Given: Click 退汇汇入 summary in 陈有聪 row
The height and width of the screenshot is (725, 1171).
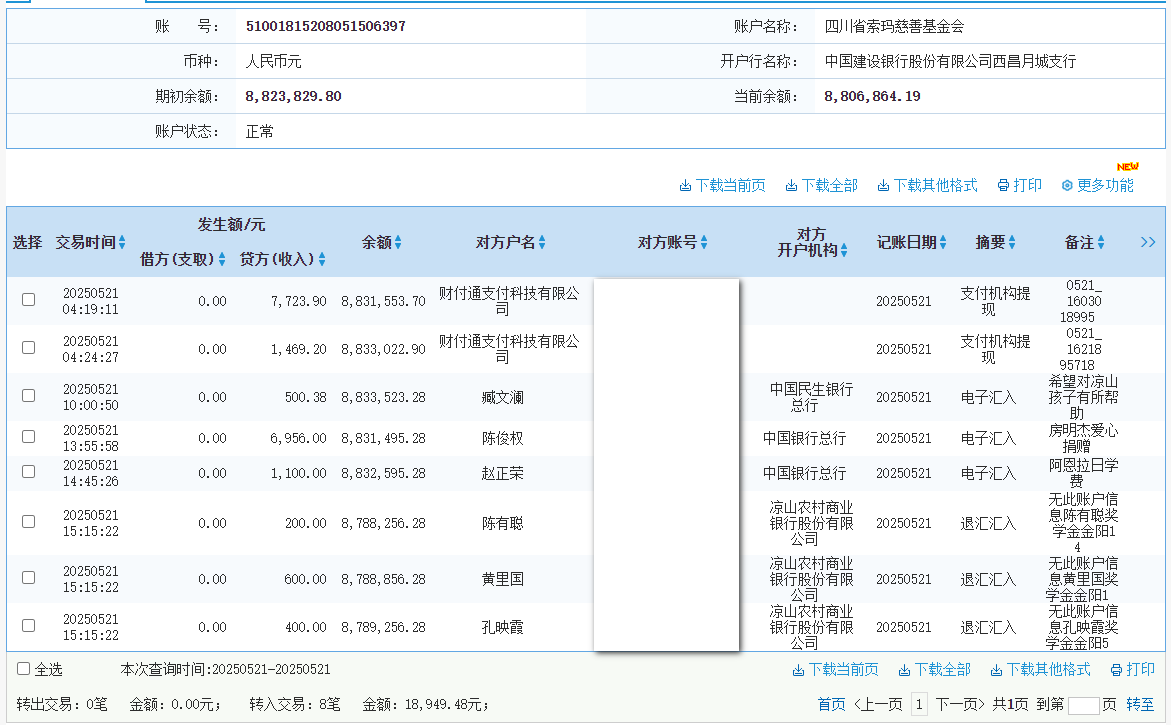Looking at the screenshot, I should tap(988, 523).
